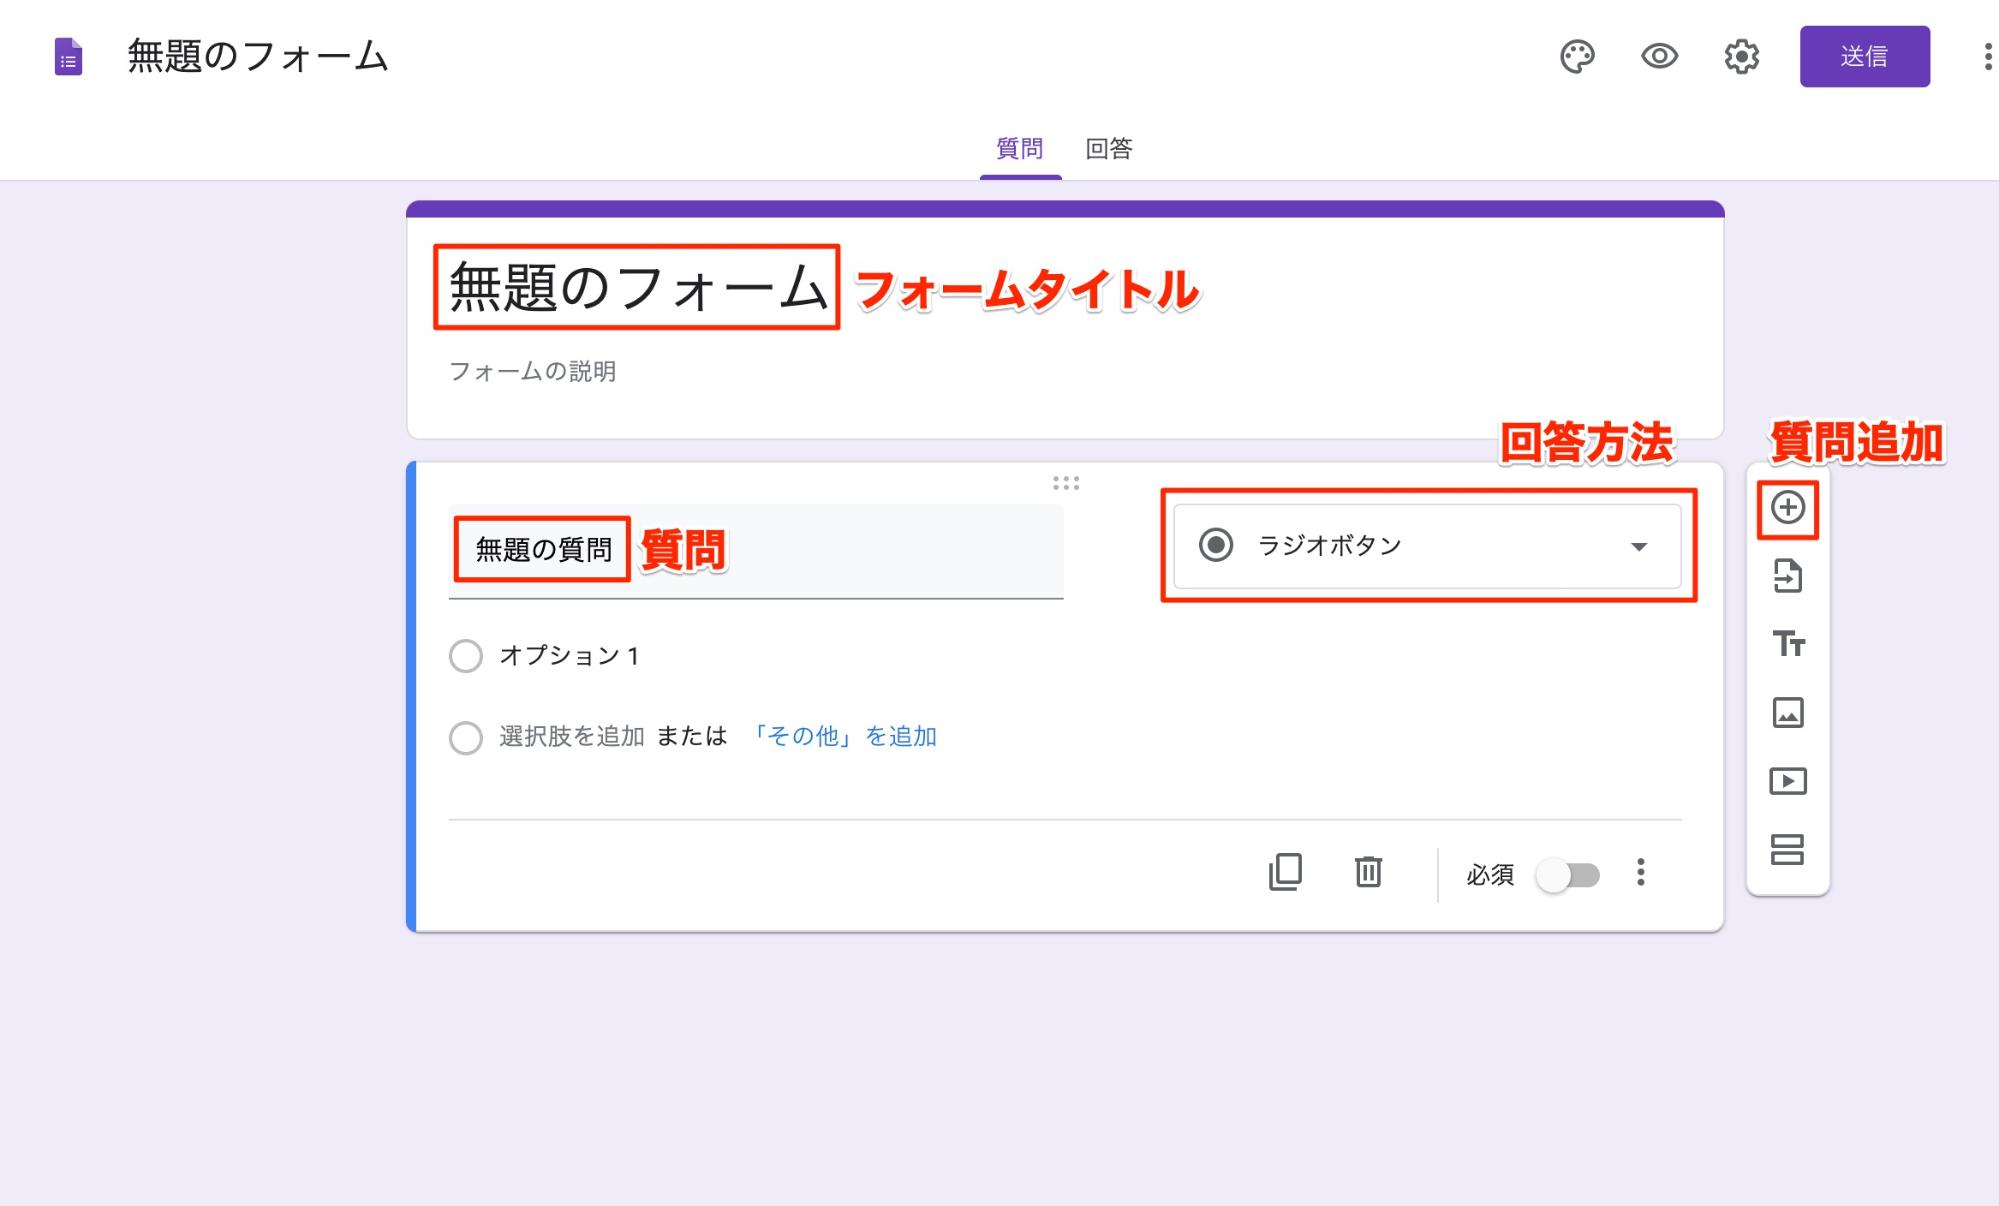Click the add image icon in sidebar
The image size is (1999, 1206).
pyautogui.click(x=1789, y=711)
